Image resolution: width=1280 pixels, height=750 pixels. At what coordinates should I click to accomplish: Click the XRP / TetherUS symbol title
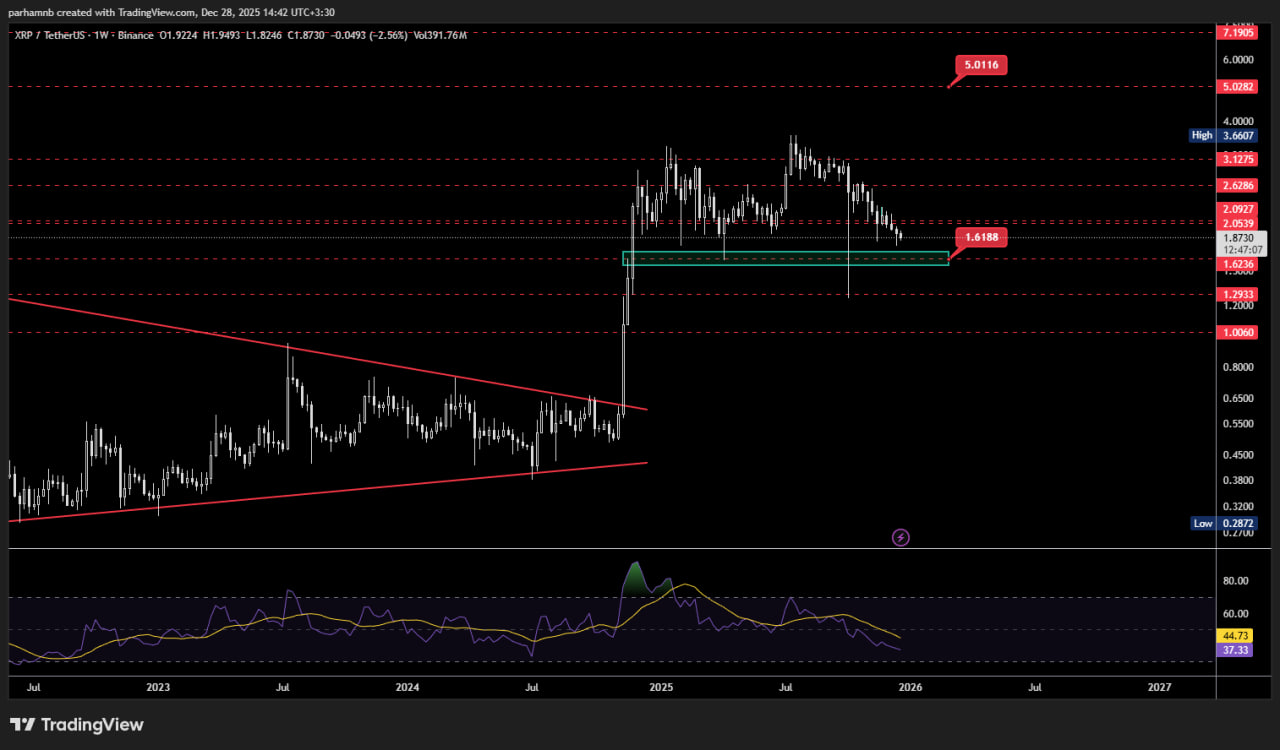[x=59, y=35]
